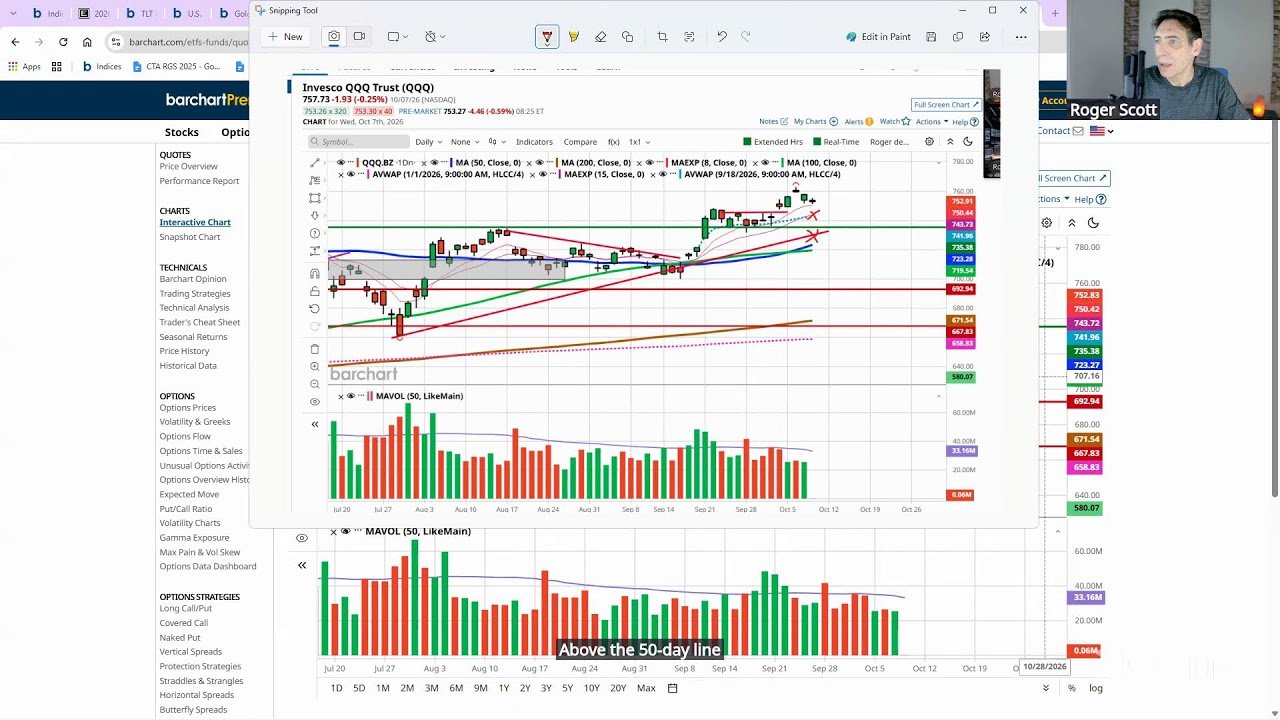
Task: Open a new browser tab with plus
Action: click(x=1055, y=14)
